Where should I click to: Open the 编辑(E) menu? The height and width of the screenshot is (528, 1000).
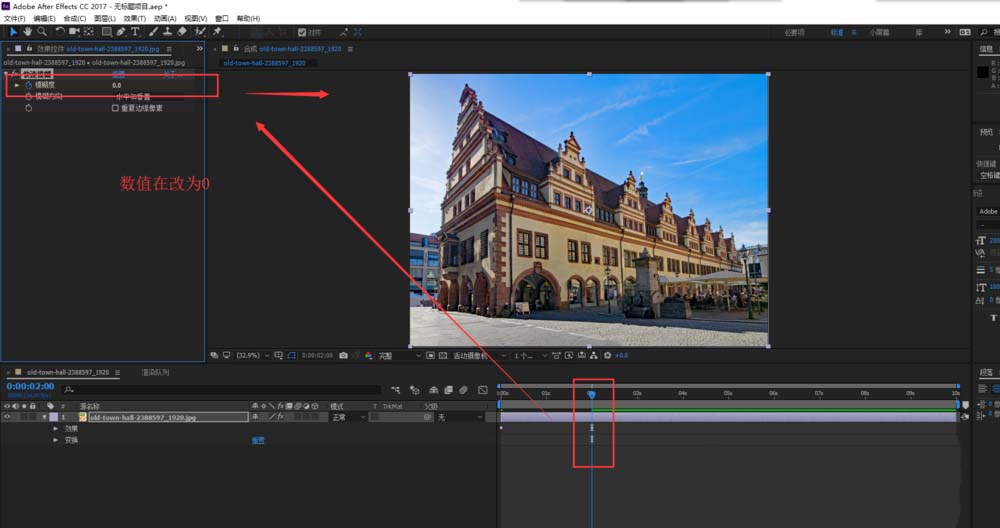44,18
